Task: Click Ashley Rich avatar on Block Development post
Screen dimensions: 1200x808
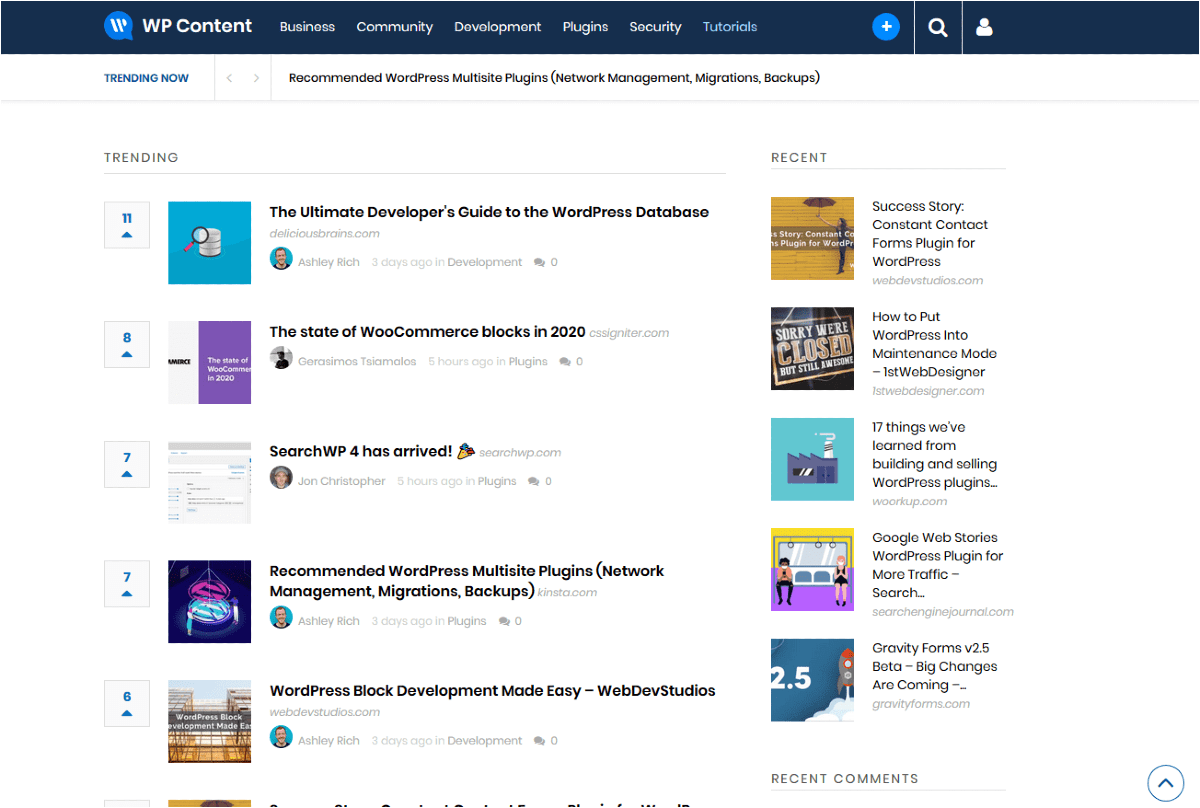Action: (x=281, y=737)
